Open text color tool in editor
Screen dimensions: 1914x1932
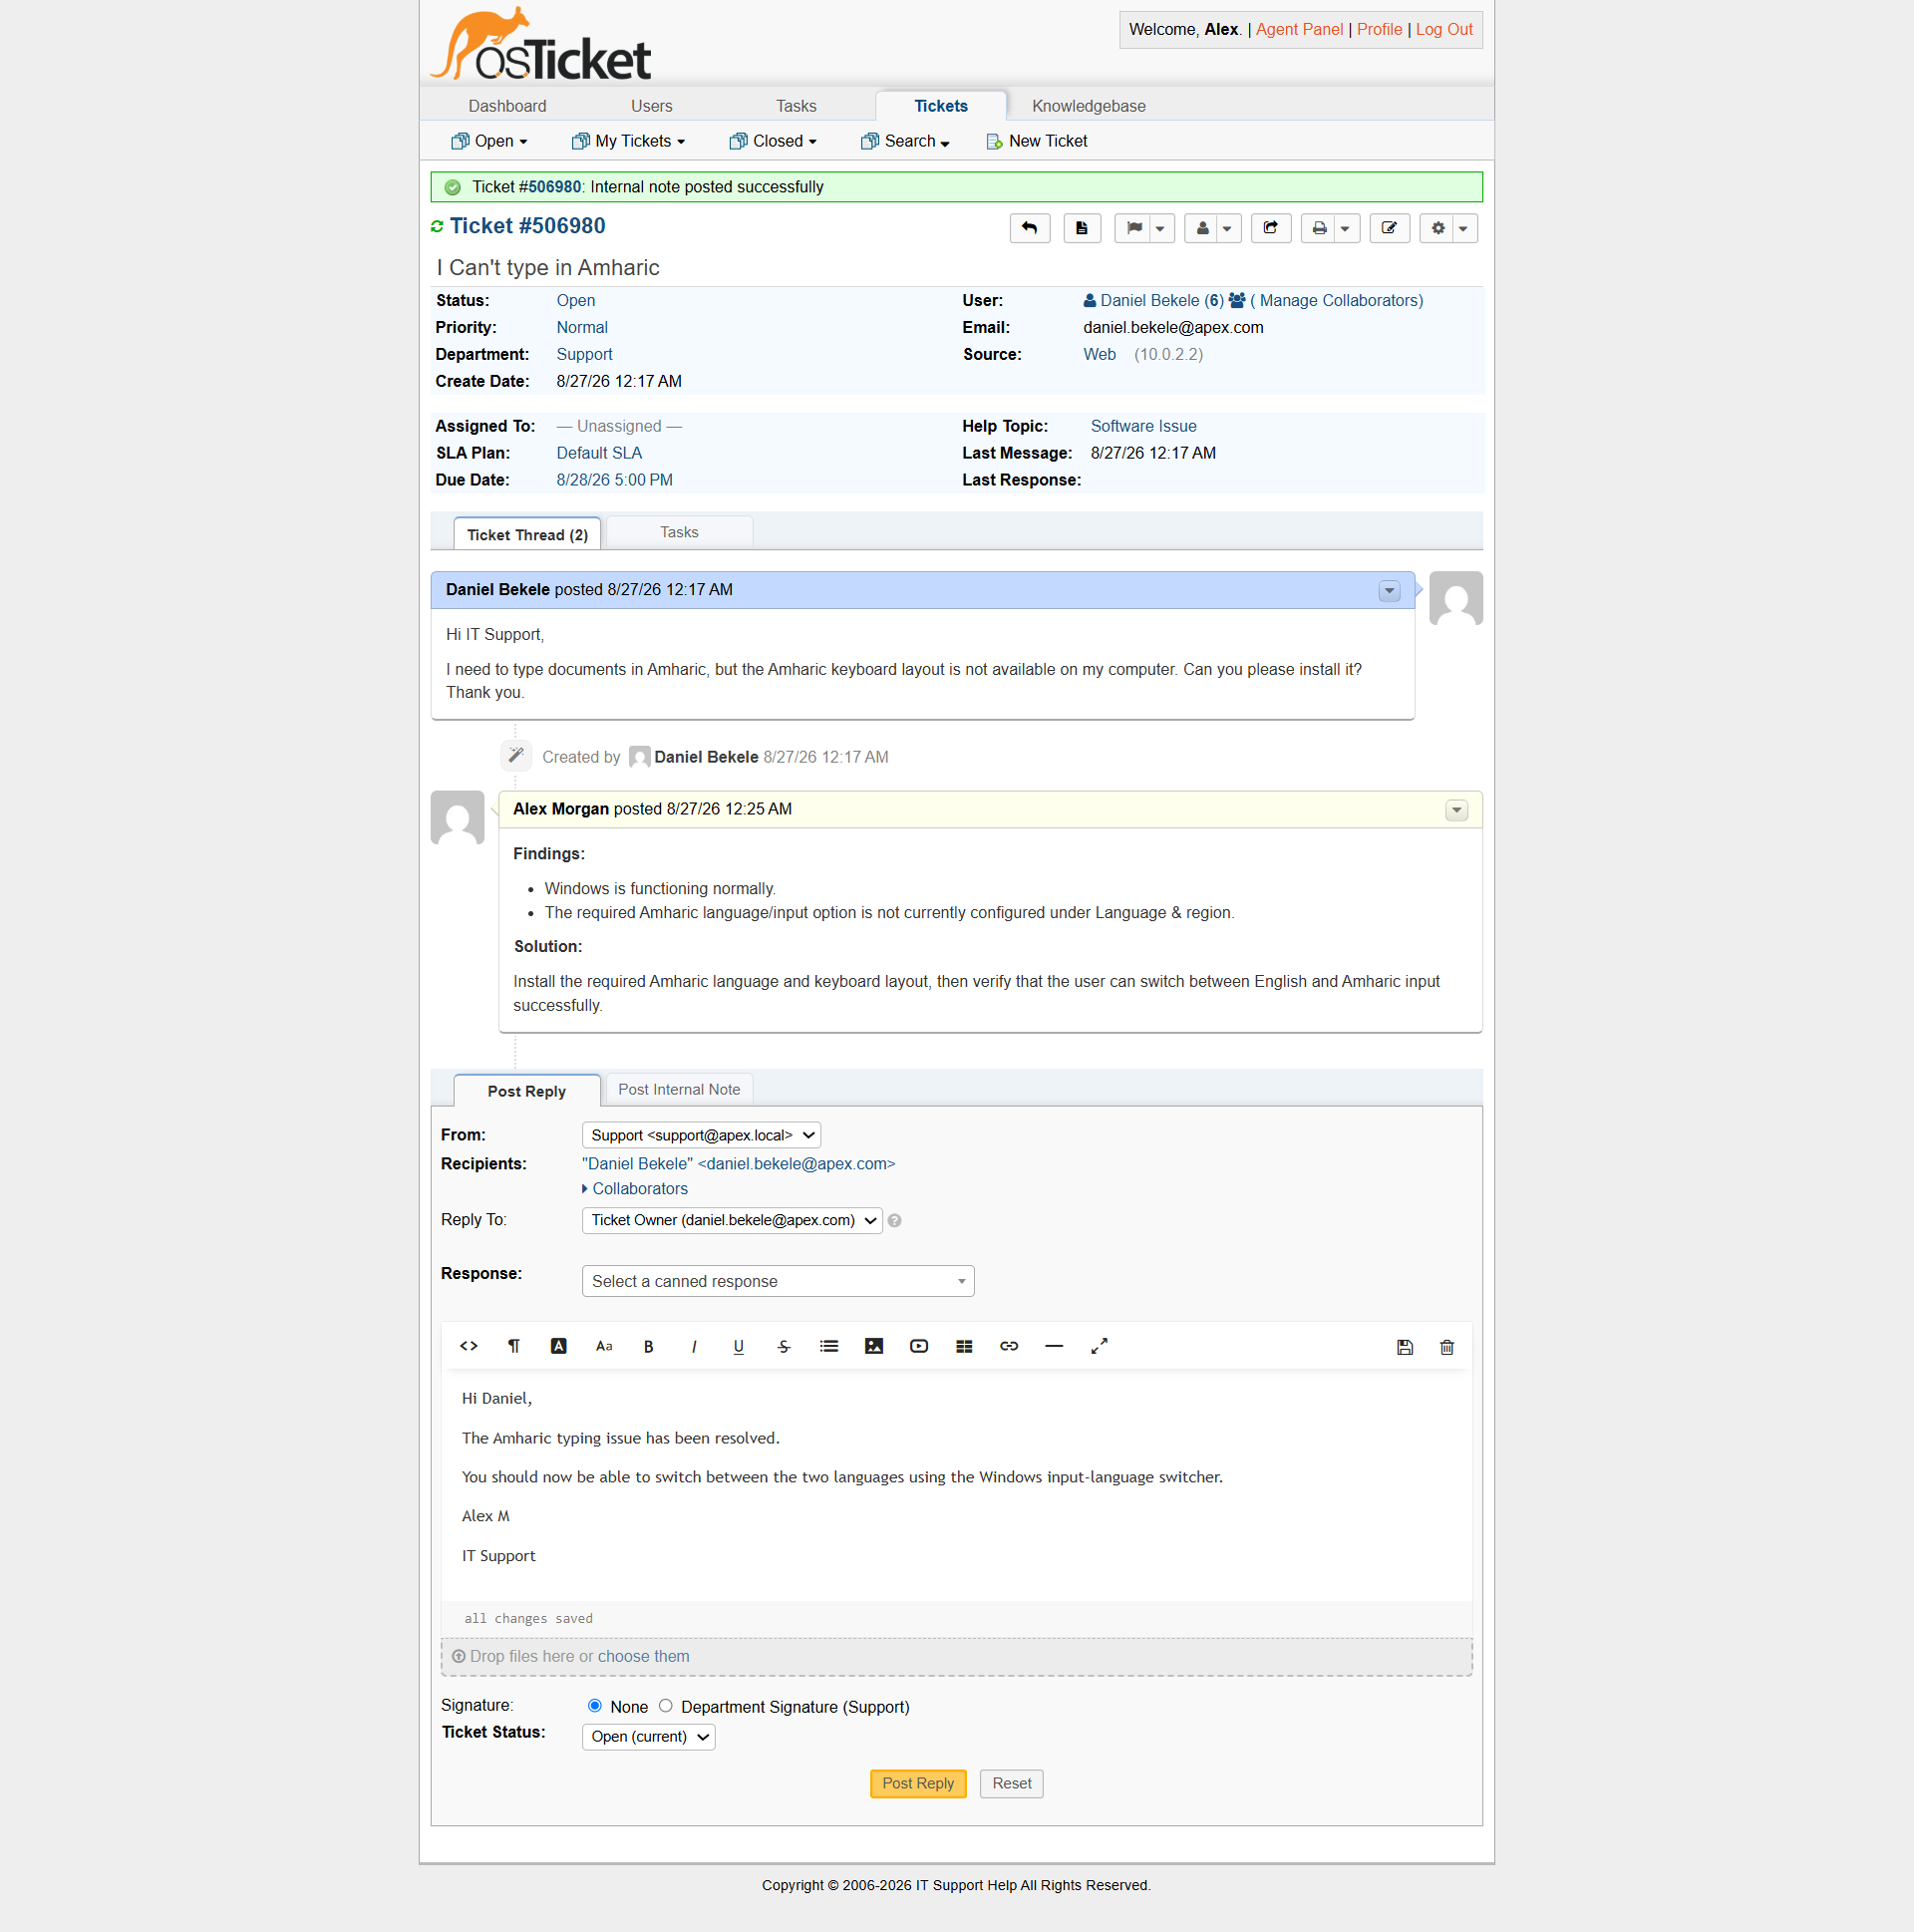pyautogui.click(x=559, y=1346)
